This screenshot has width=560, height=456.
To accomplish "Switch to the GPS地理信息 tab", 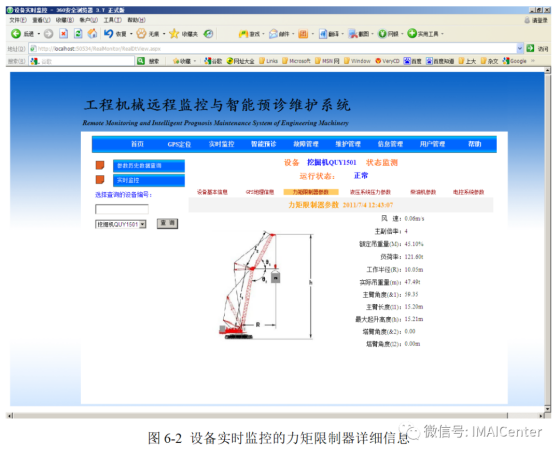I will tap(260, 192).
